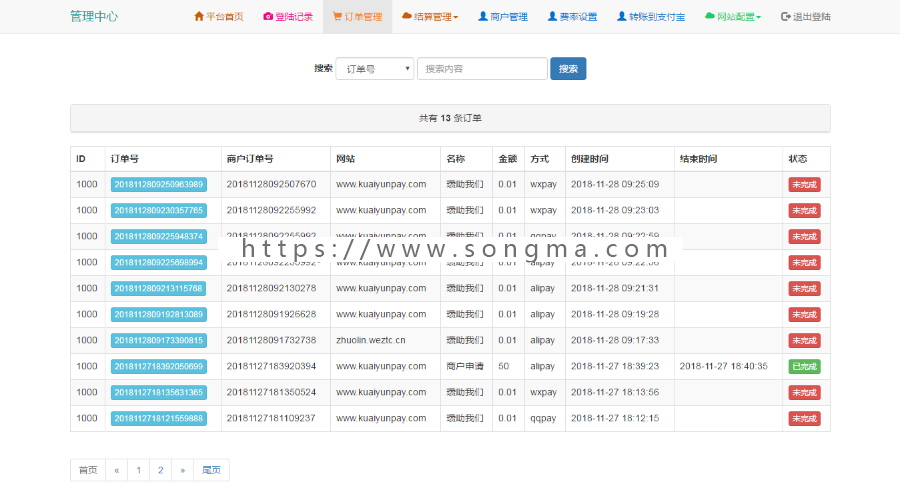Open 平台首页 via the home icon

tap(199, 16)
